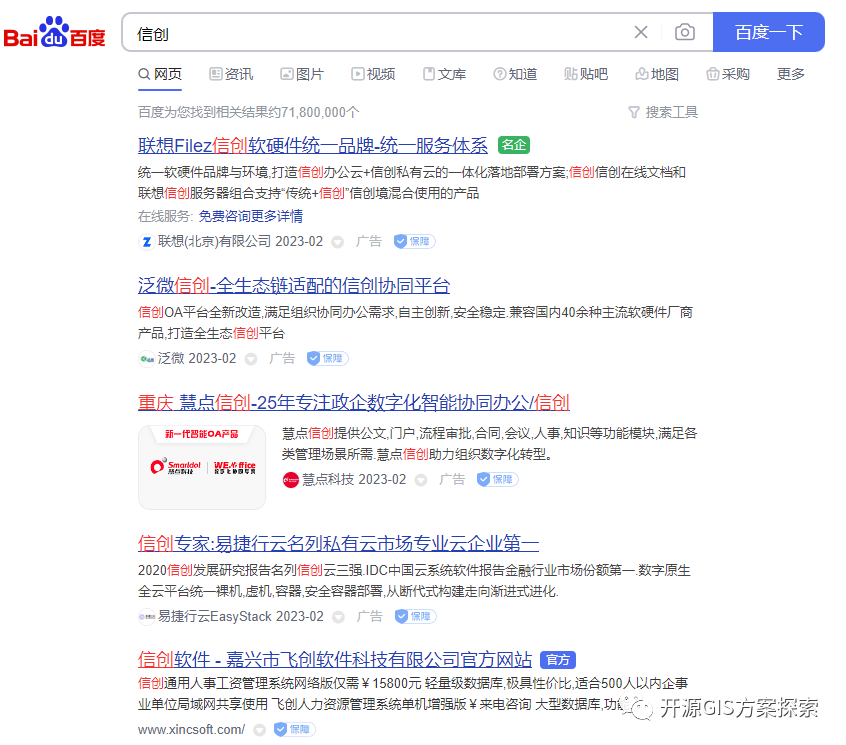Open the 文库 tab
This screenshot has width=846, height=745.
point(444,74)
